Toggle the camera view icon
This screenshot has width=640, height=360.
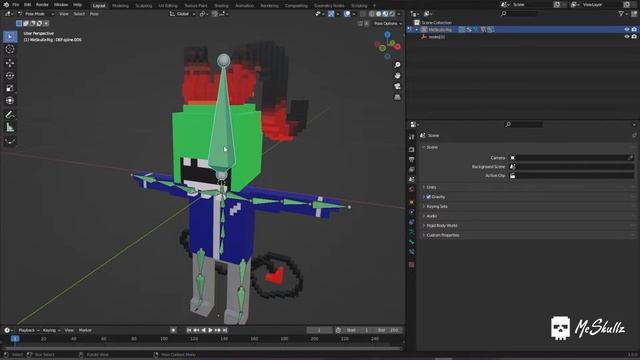pos(397,86)
